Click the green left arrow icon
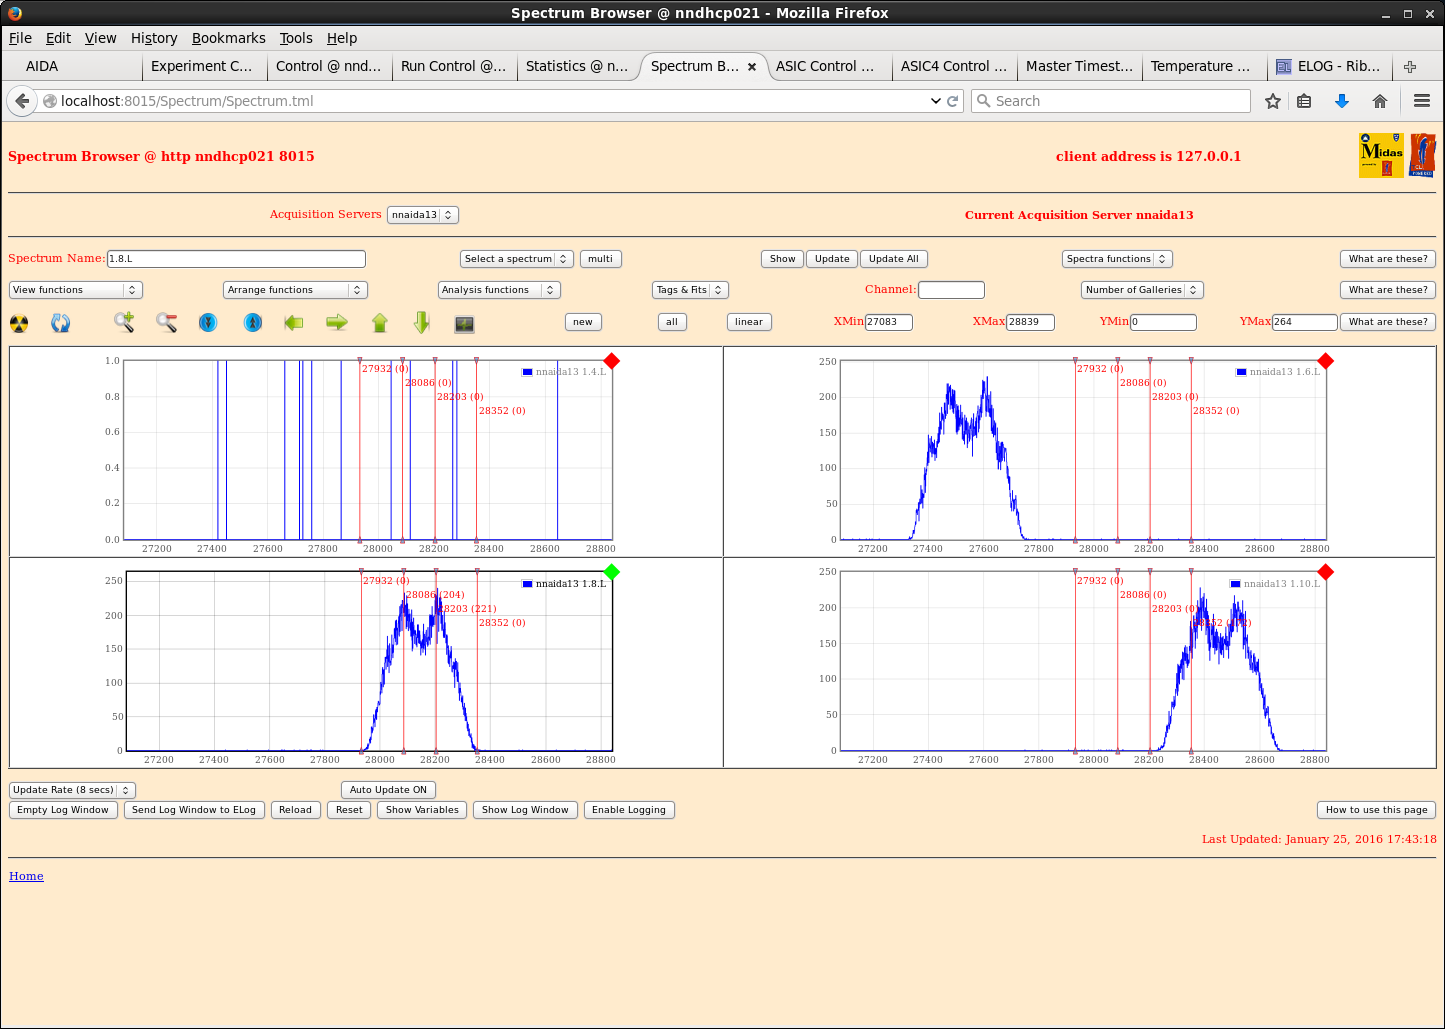The width and height of the screenshot is (1445, 1029). 294,322
